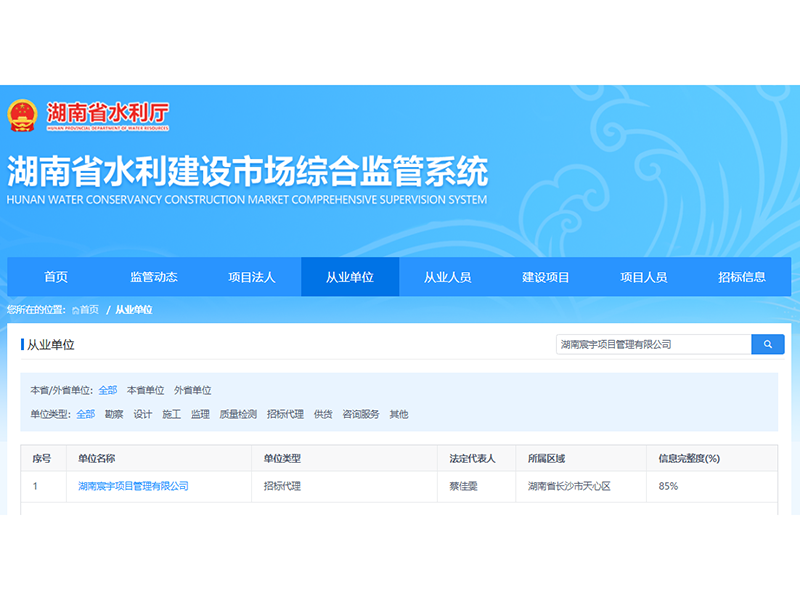Switch to the 监管动态 tab

pos(154,277)
